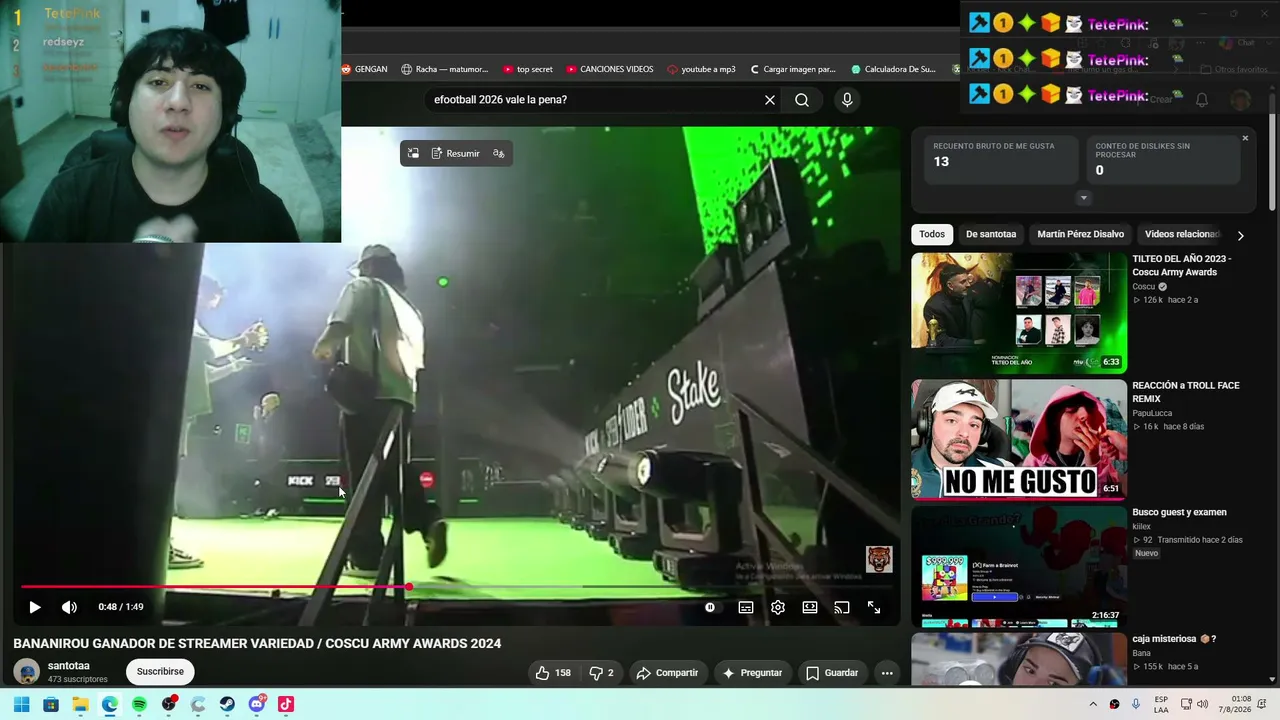Open the ESP LAA language switcher
The height and width of the screenshot is (720, 1280).
(1161, 704)
